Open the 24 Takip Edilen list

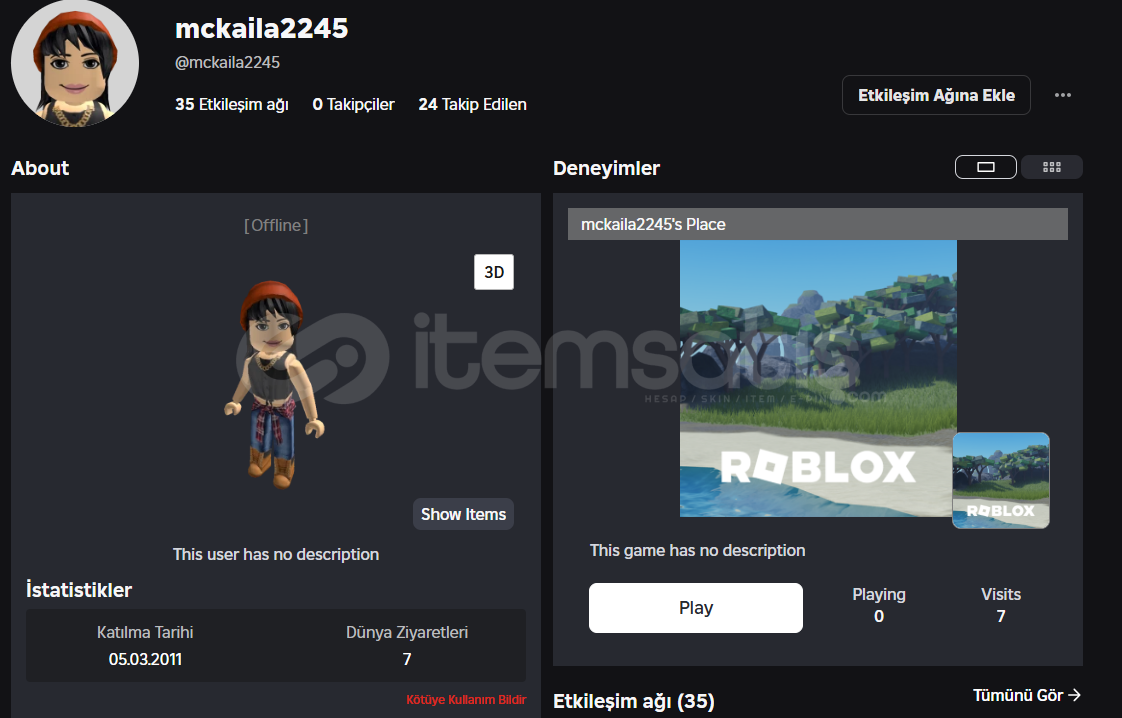tap(472, 105)
